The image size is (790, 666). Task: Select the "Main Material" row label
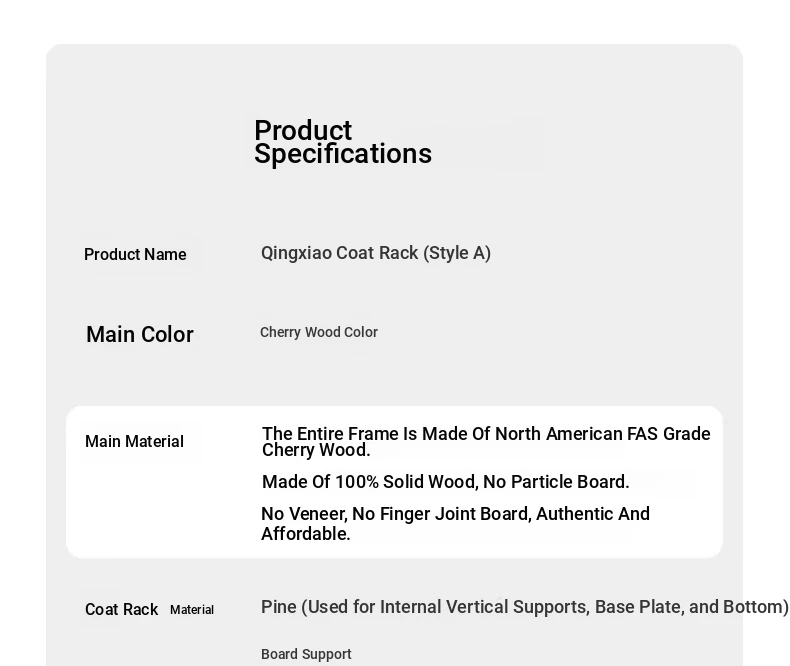tap(134, 442)
